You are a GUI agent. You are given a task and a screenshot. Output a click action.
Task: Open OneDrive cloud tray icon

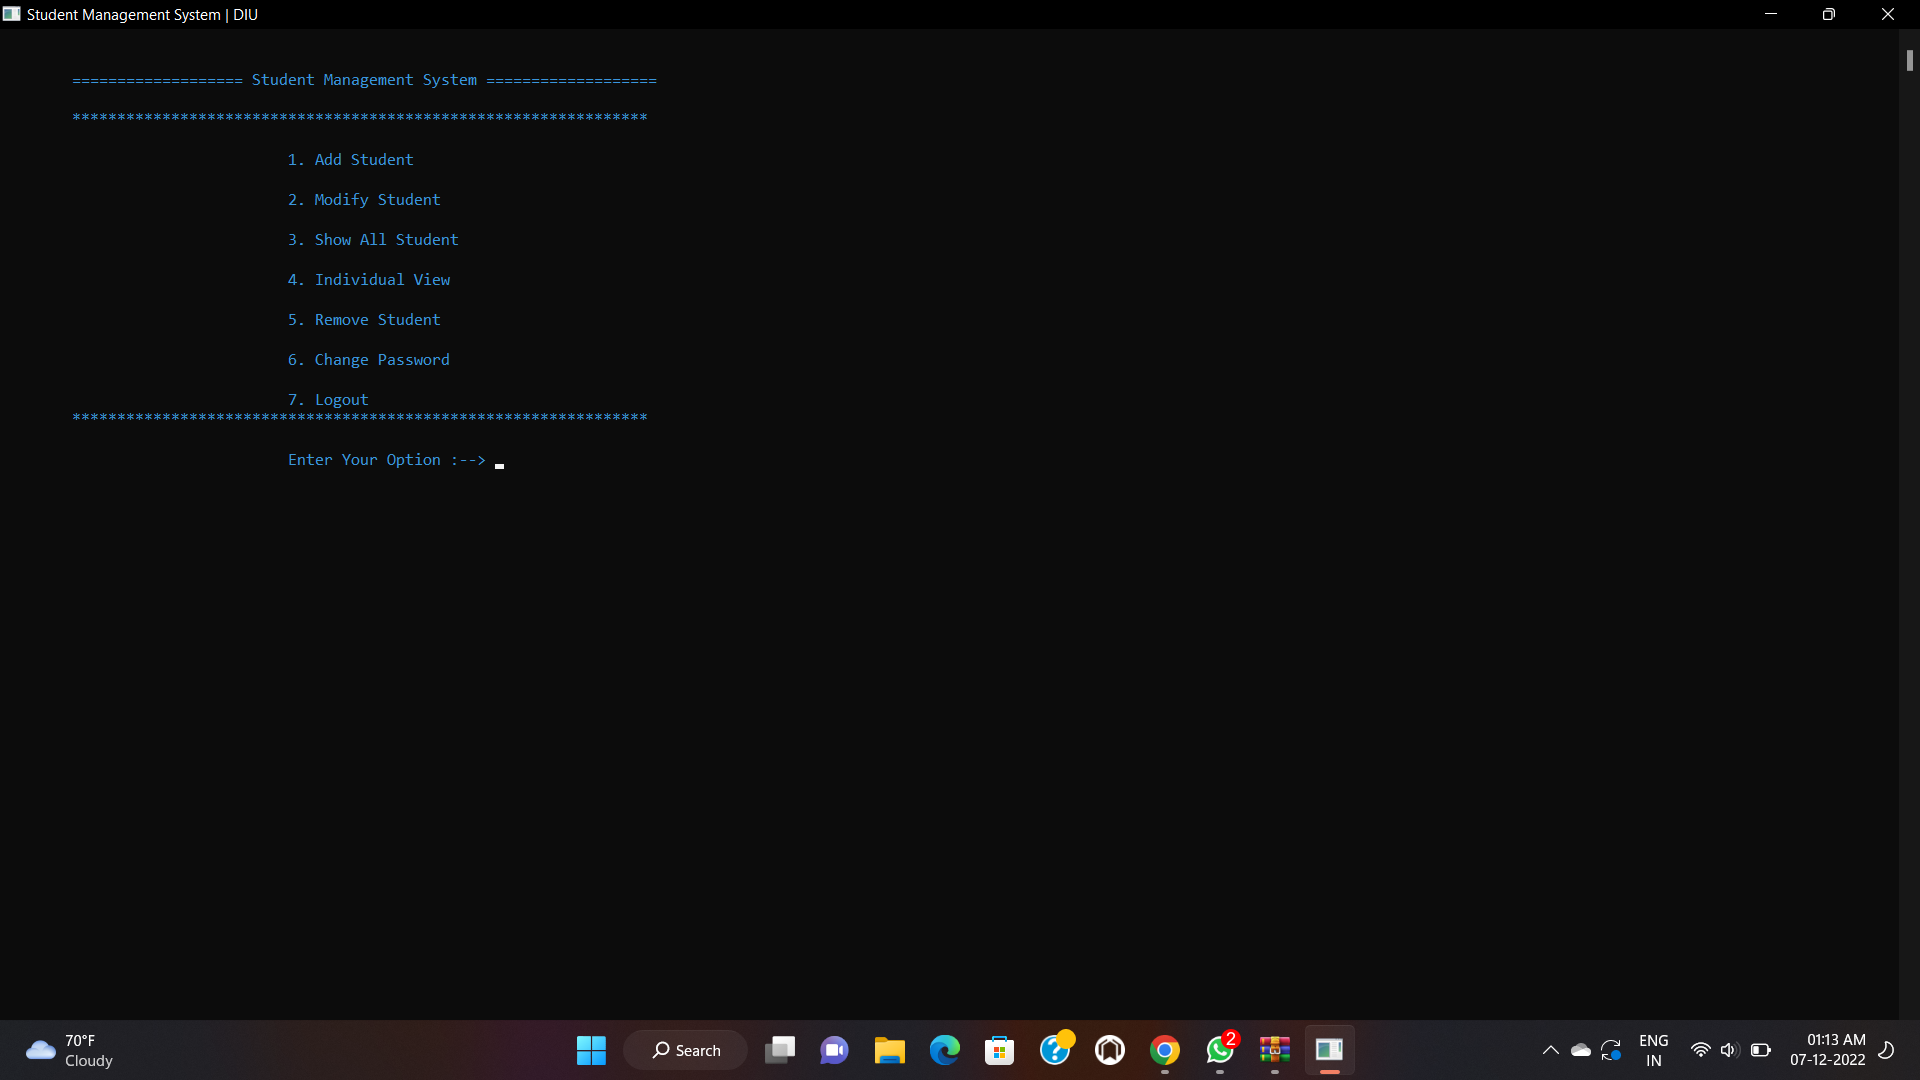(x=1581, y=1050)
